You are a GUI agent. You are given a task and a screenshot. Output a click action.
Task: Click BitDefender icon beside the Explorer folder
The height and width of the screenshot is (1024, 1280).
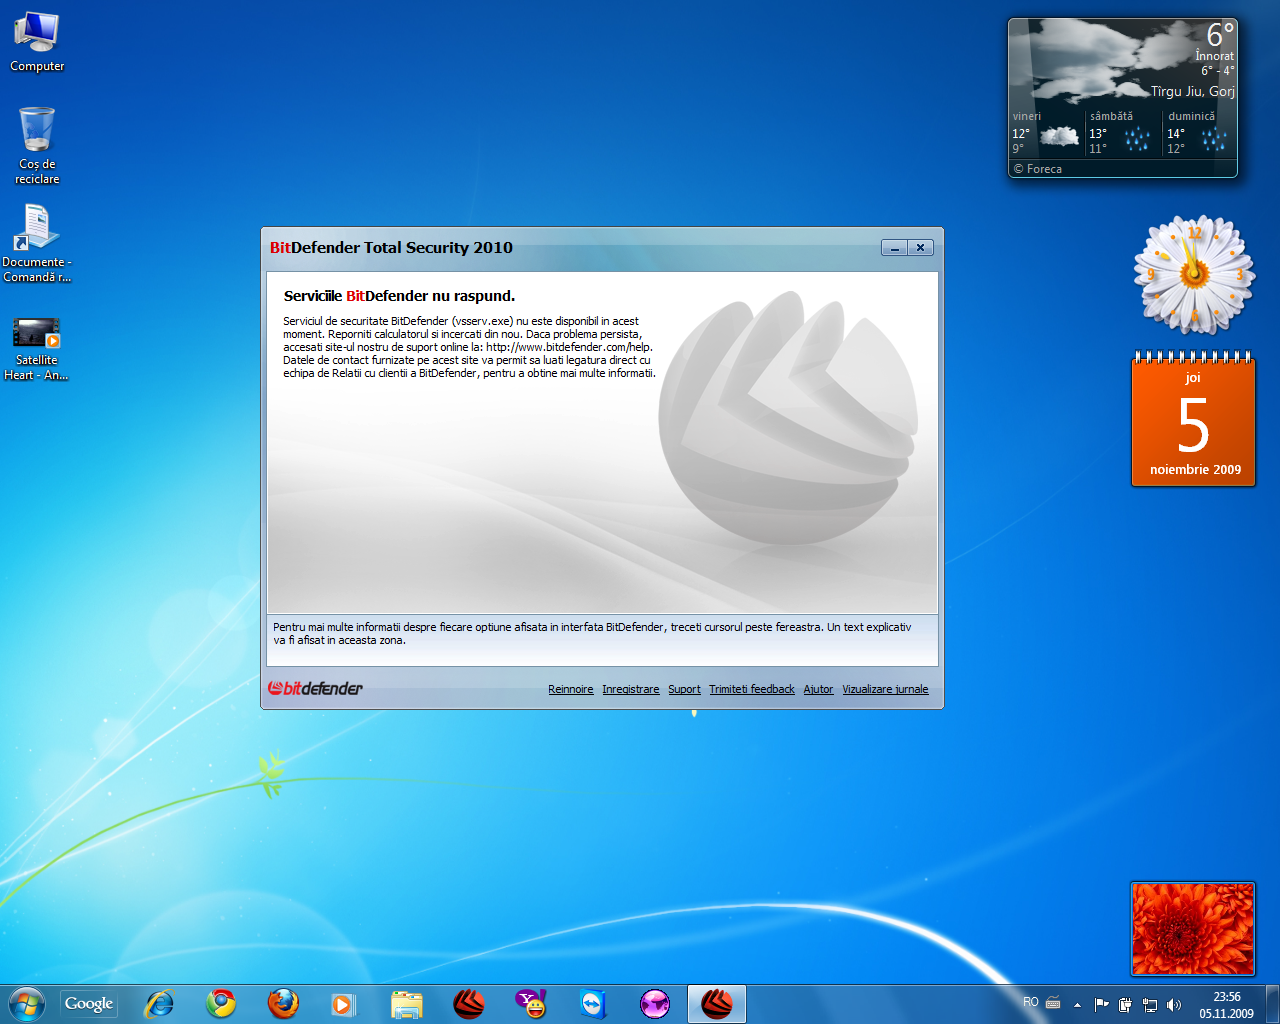pyautogui.click(x=468, y=1004)
